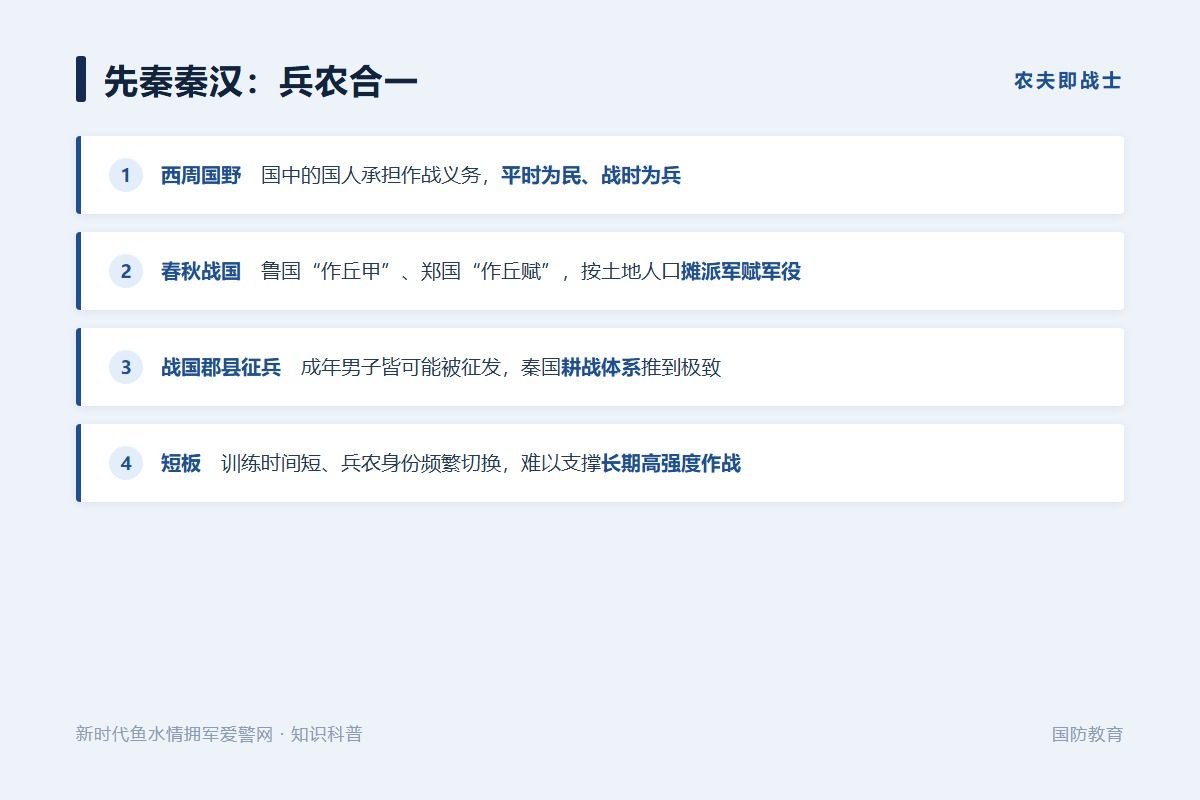Click the text 成年男子皆可能被征发
The image size is (1200, 800).
[401, 368]
